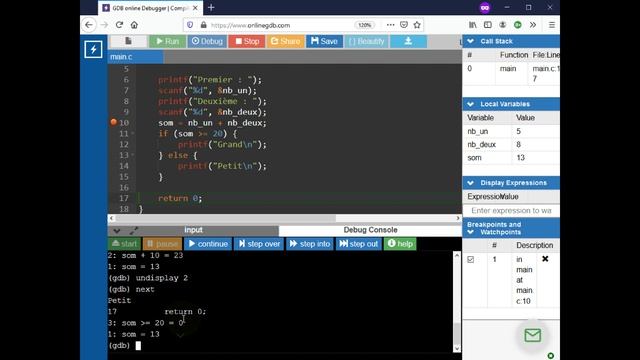Click the step out button
The width and height of the screenshot is (640, 360).
point(358,244)
